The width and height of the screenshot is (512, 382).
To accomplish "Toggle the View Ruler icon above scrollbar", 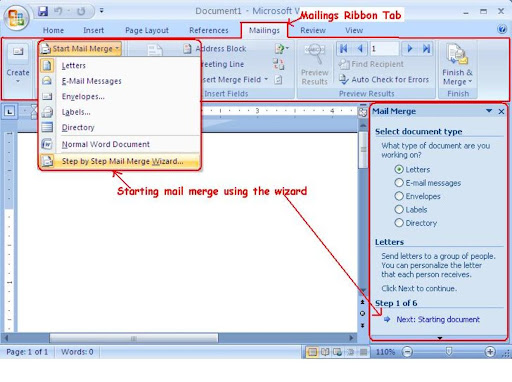I will [363, 112].
